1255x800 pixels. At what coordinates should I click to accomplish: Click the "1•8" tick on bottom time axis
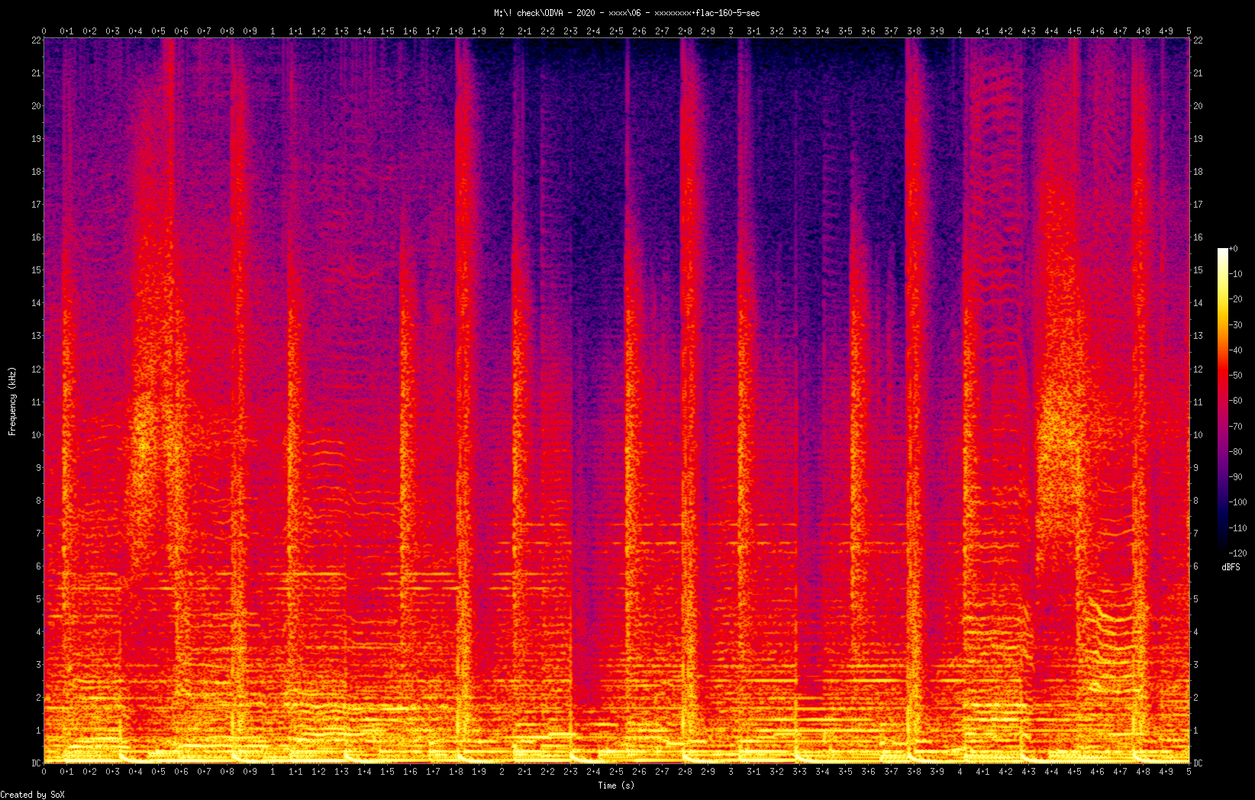(456, 772)
